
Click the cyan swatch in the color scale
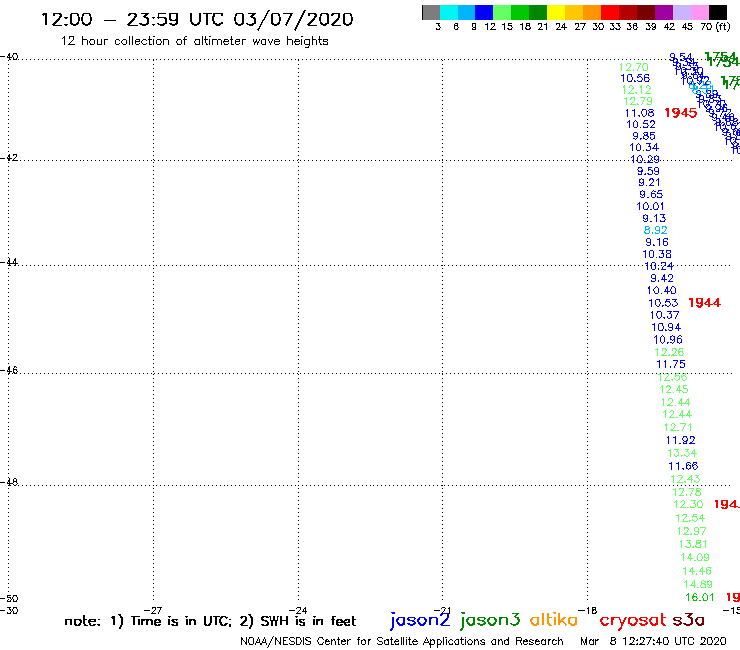449,12
